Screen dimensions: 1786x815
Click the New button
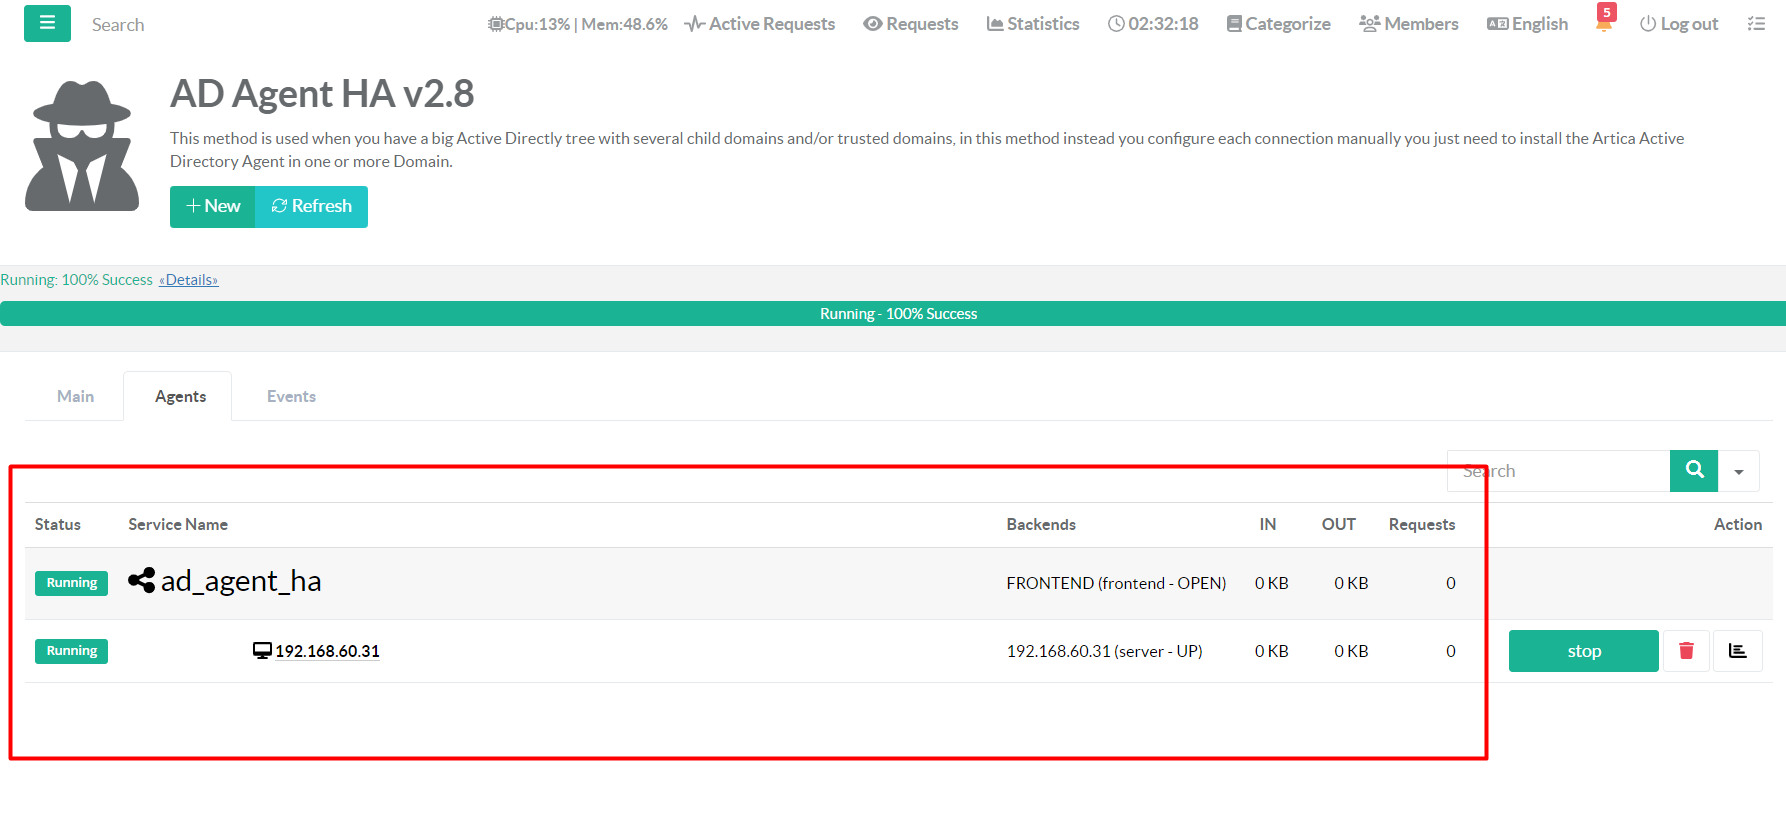(x=212, y=207)
